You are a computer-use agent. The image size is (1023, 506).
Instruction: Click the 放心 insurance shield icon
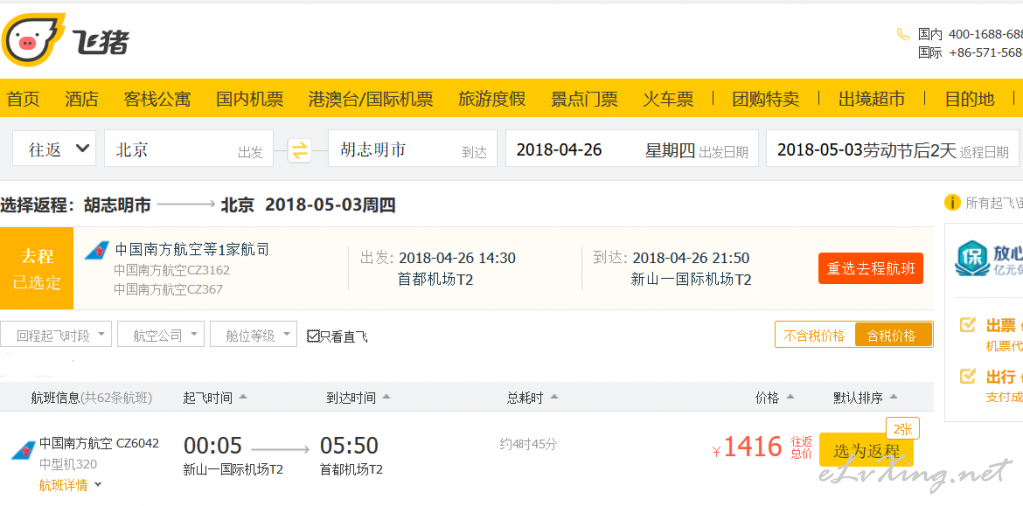pyautogui.click(x=970, y=258)
